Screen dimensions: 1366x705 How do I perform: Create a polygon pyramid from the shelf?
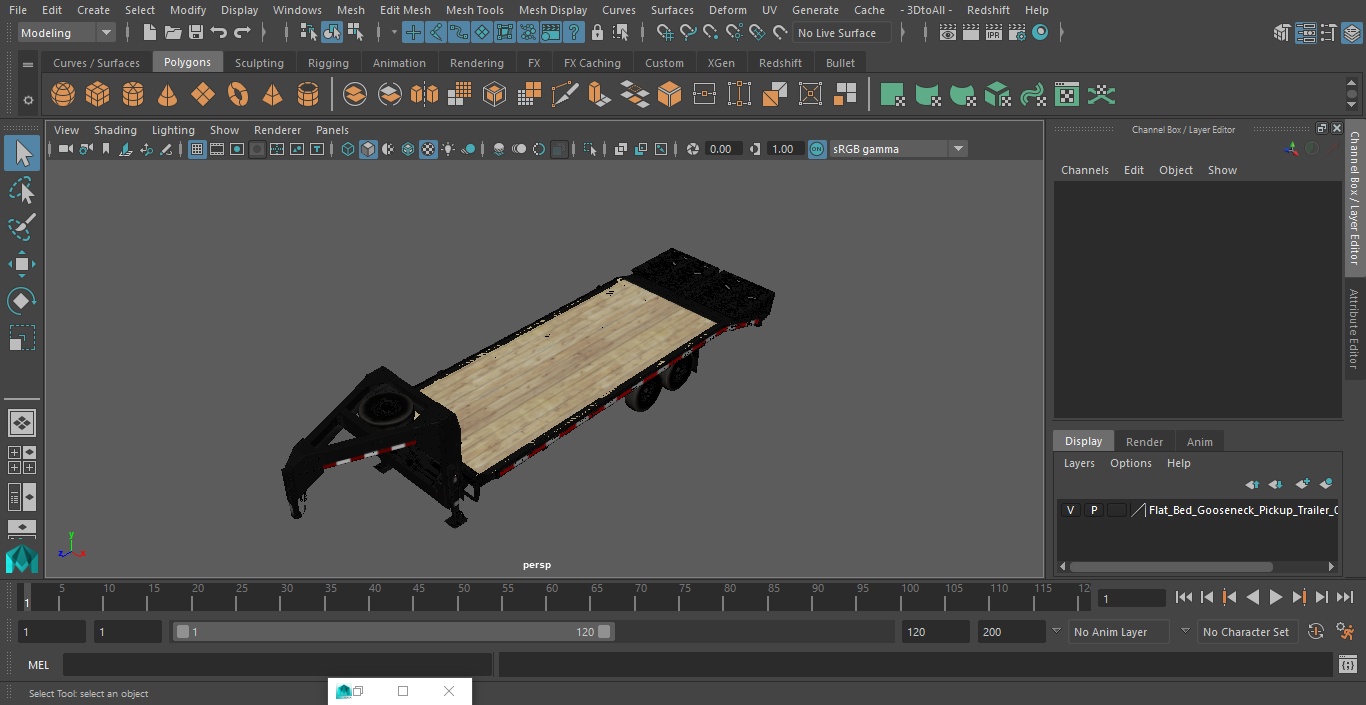point(272,95)
